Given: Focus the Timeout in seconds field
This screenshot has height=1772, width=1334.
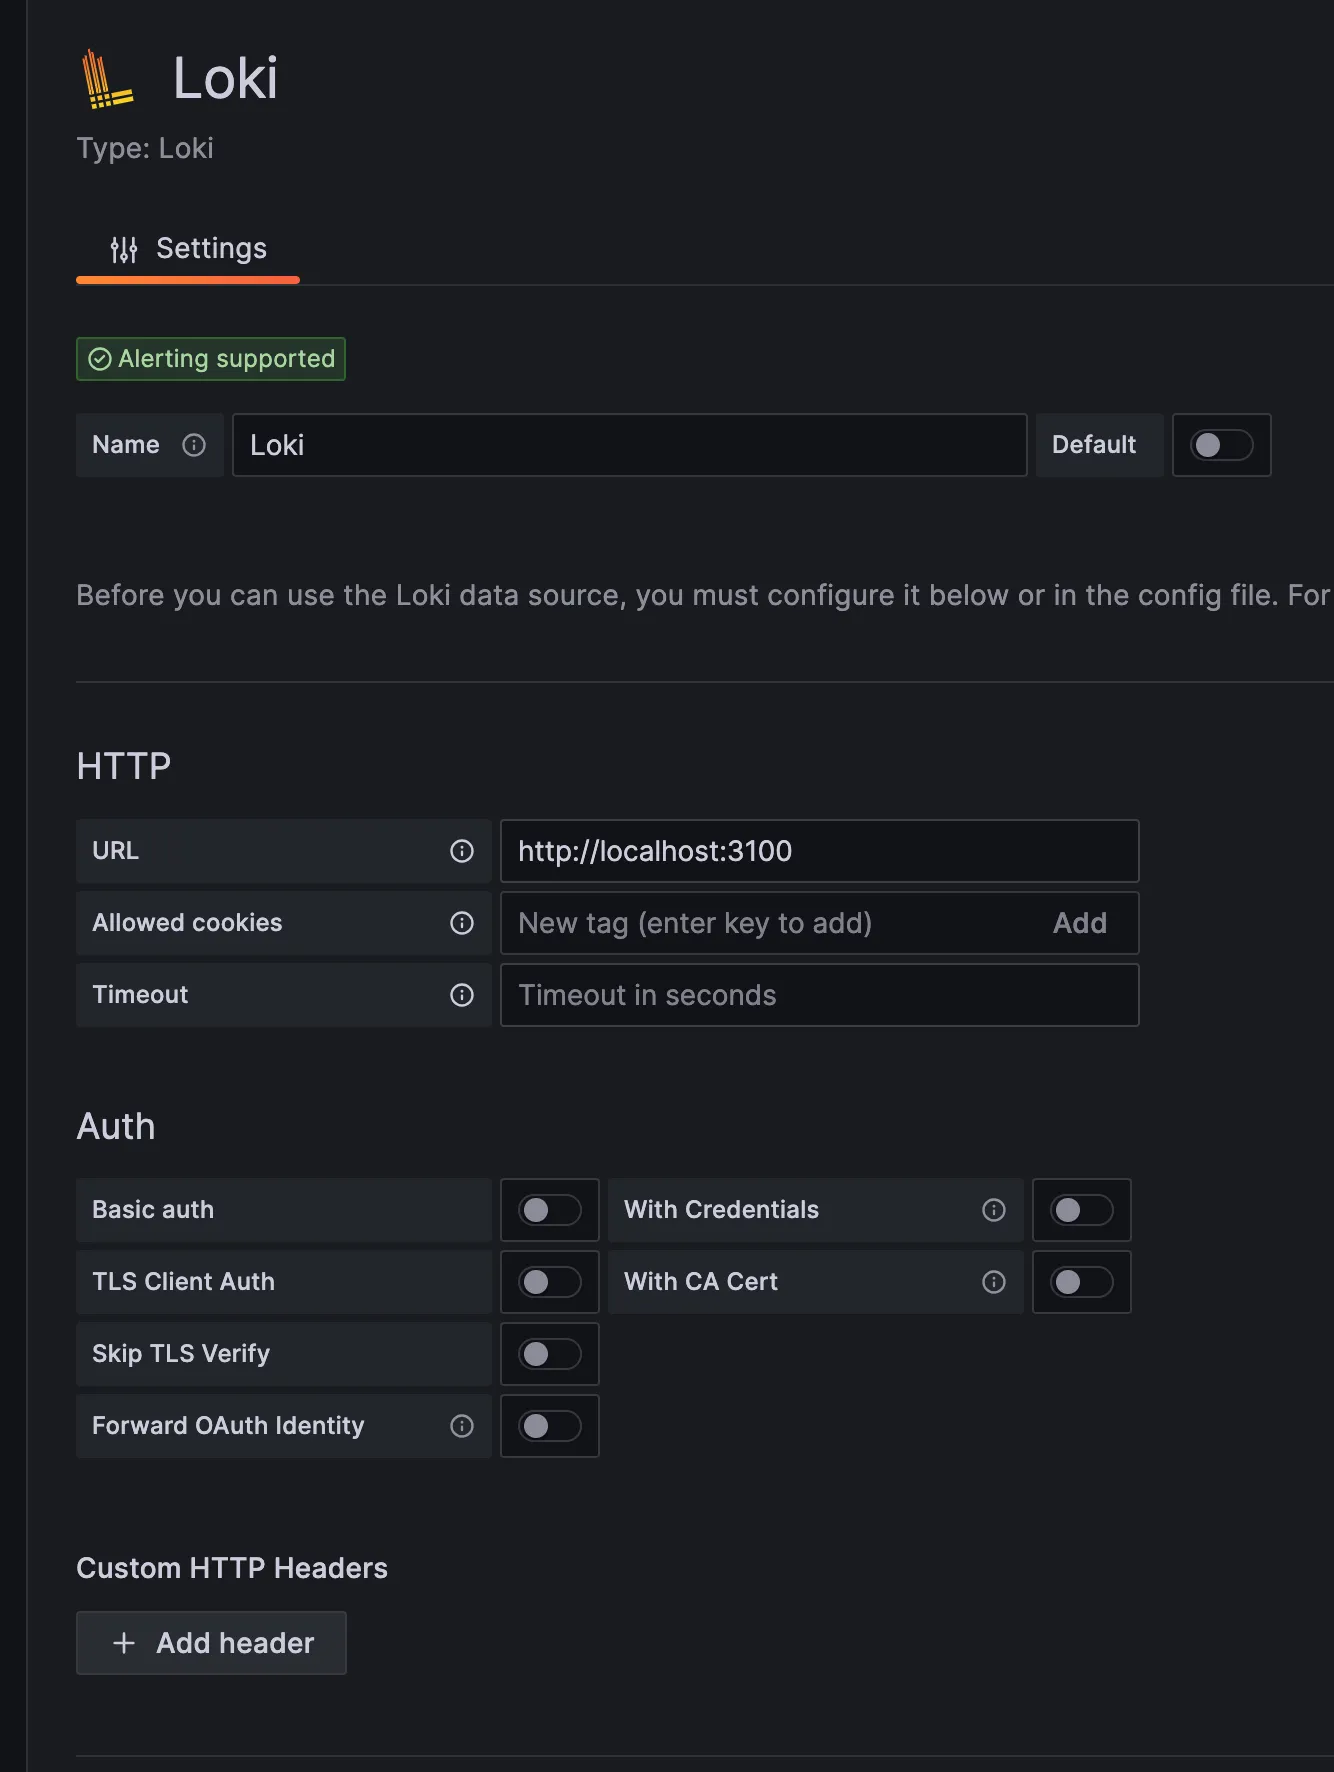Looking at the screenshot, I should pos(820,995).
